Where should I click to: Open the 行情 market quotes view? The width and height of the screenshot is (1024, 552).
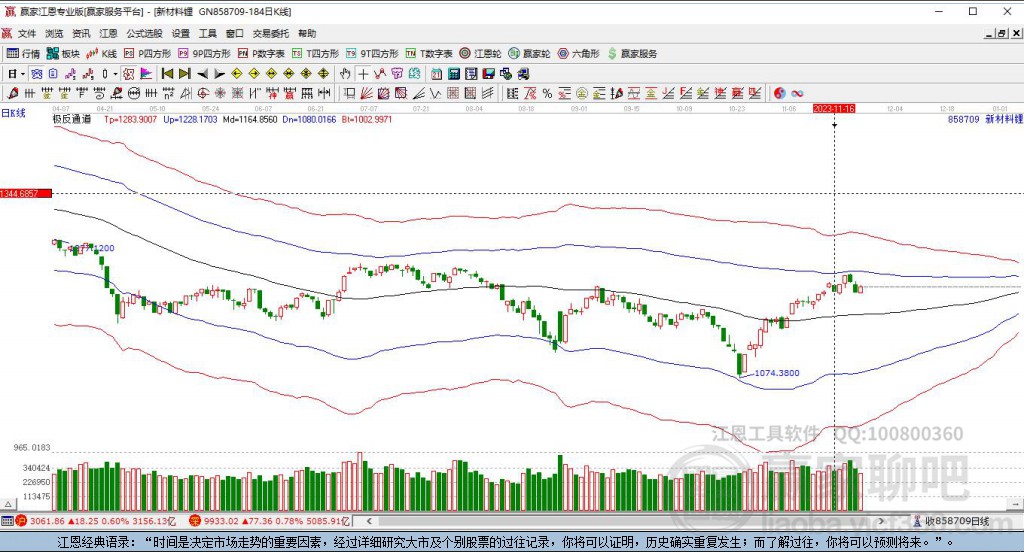23,53
